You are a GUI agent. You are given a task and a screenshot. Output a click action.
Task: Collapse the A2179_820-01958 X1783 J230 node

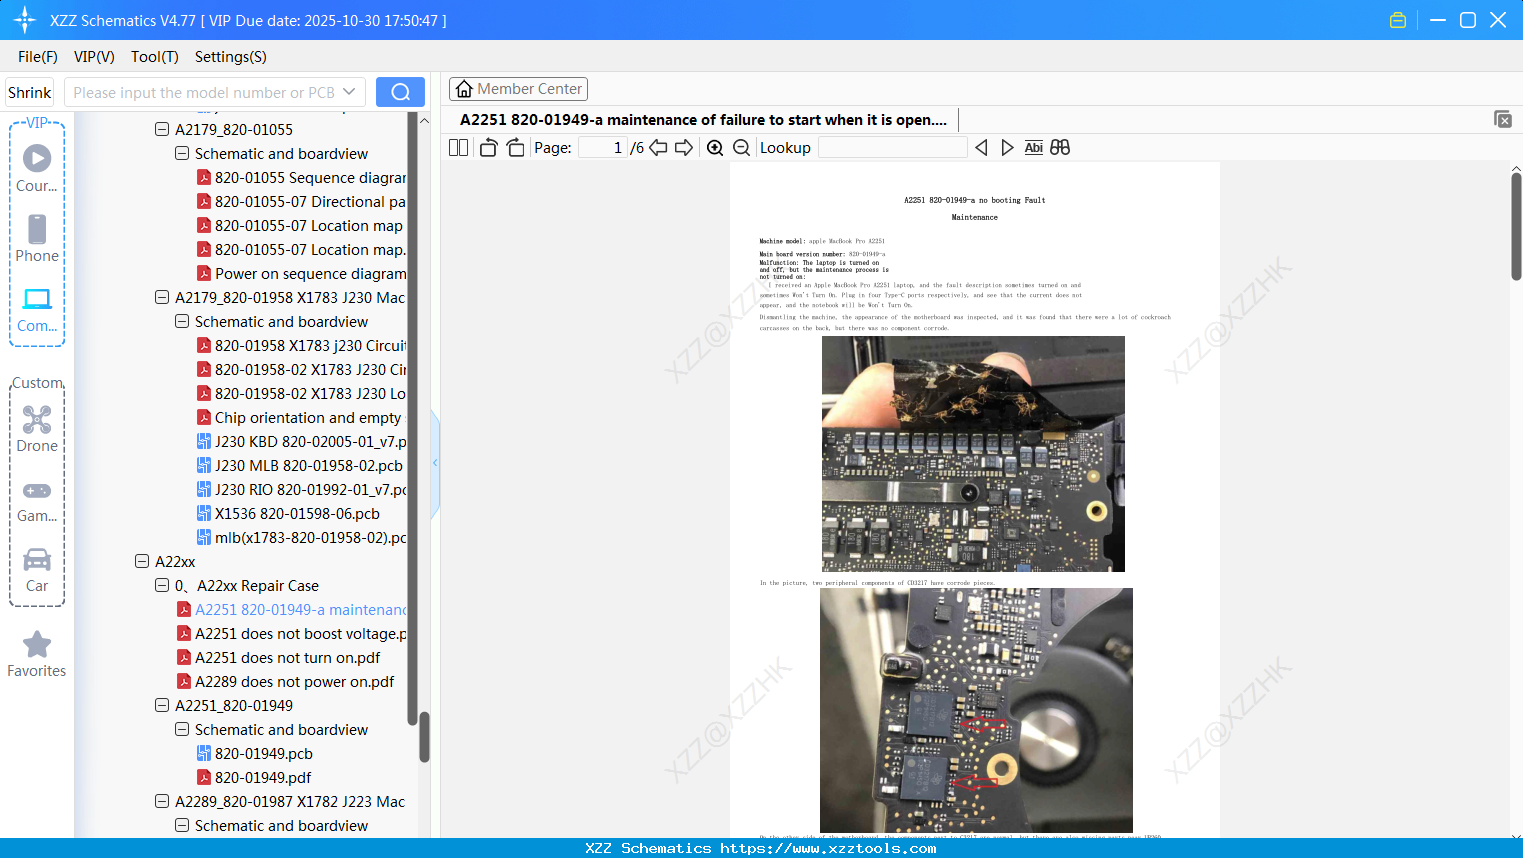[162, 297]
